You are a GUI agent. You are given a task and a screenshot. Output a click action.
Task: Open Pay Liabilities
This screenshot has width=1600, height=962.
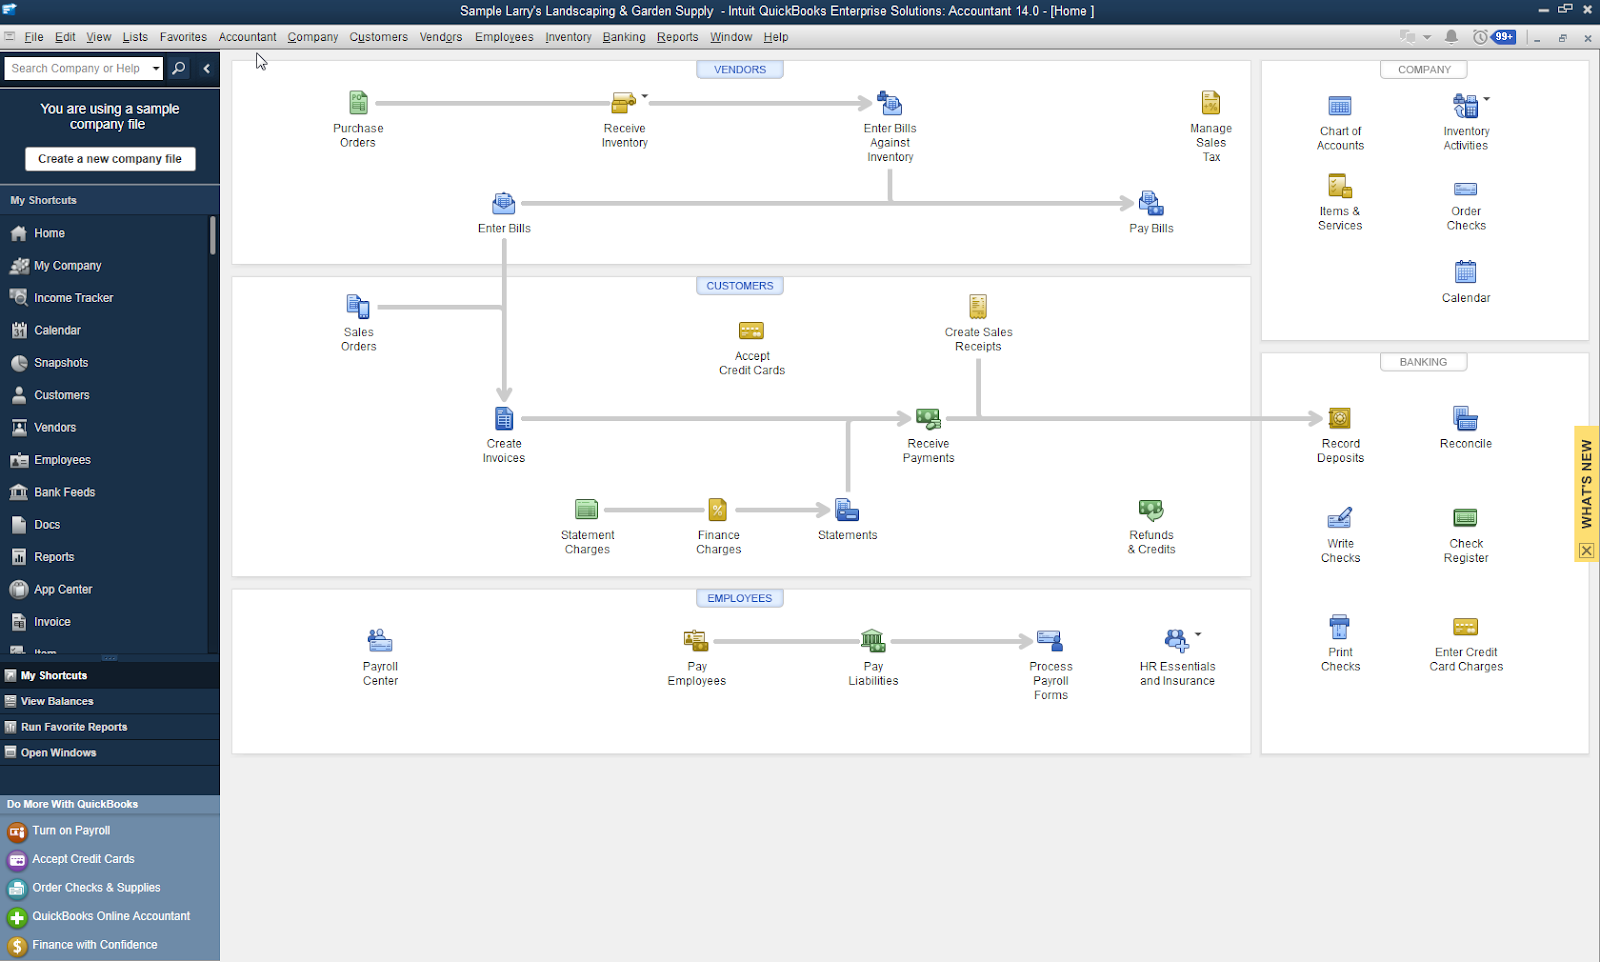coord(873,641)
